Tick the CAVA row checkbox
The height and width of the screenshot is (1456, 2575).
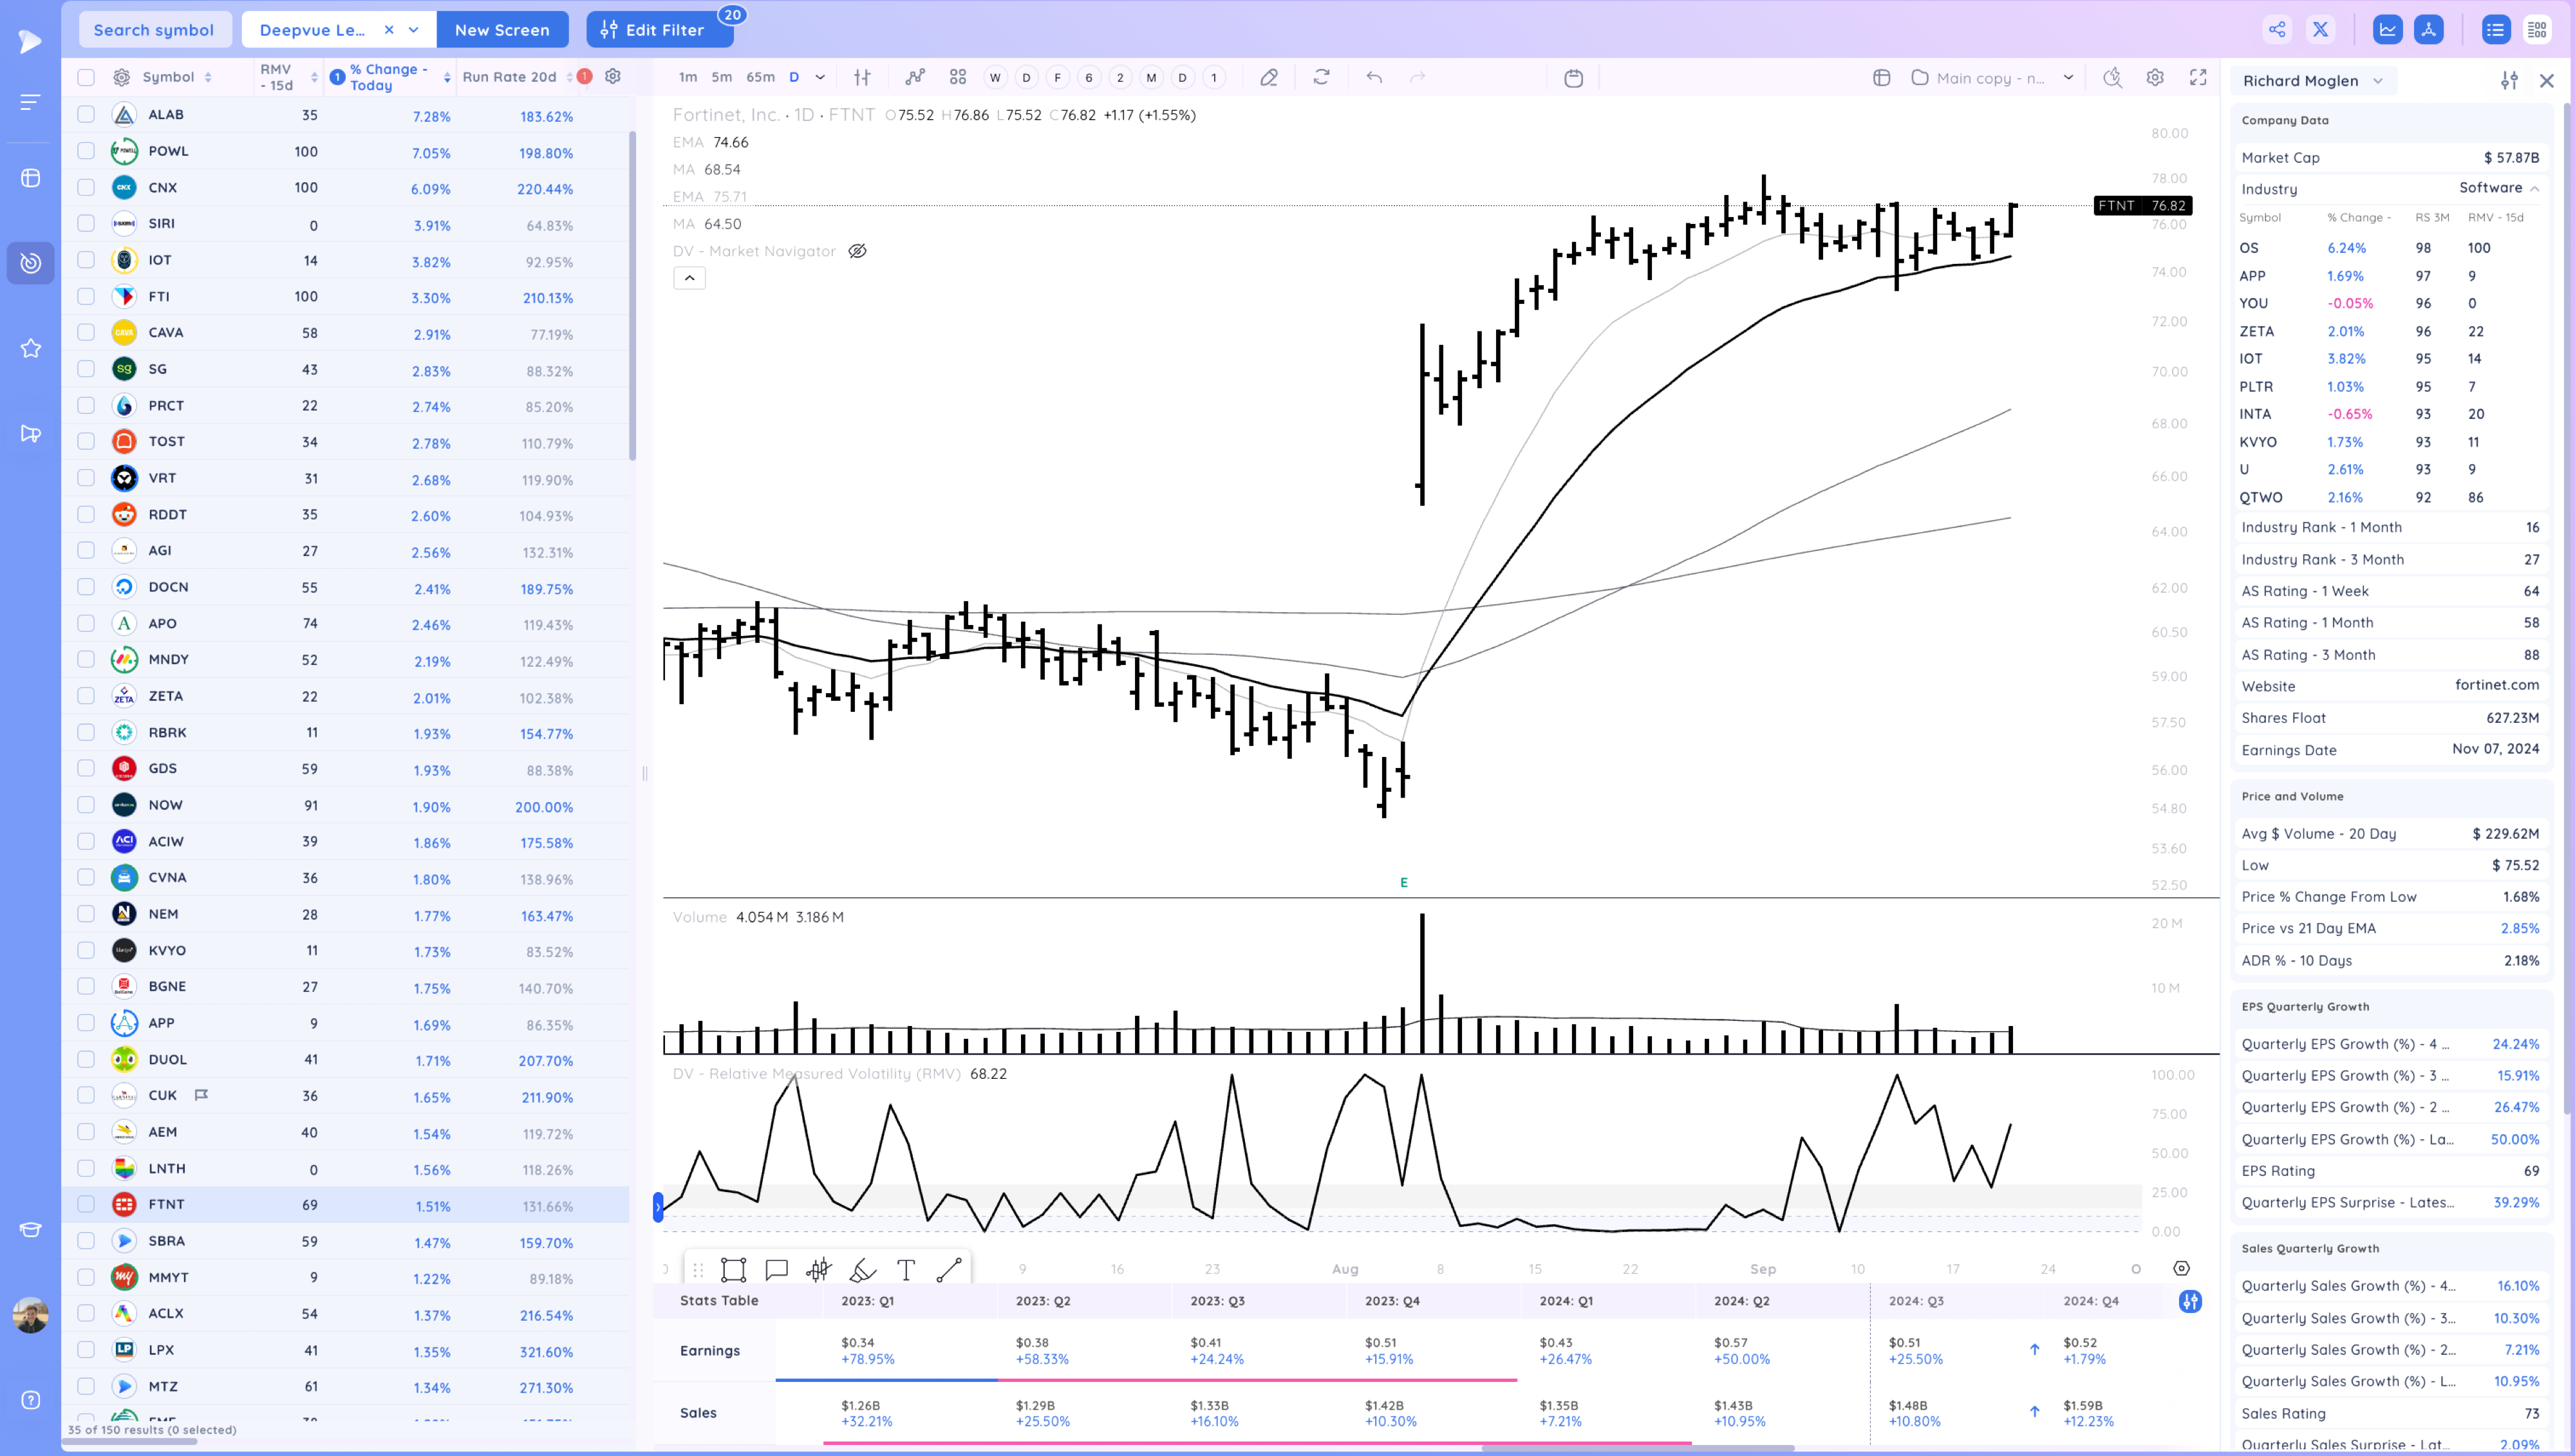tap(86, 333)
